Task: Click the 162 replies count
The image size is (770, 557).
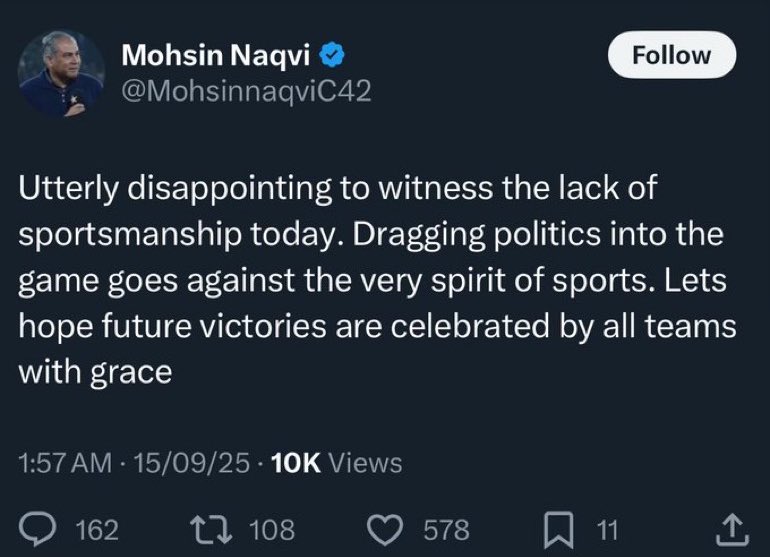Action: tap(97, 530)
